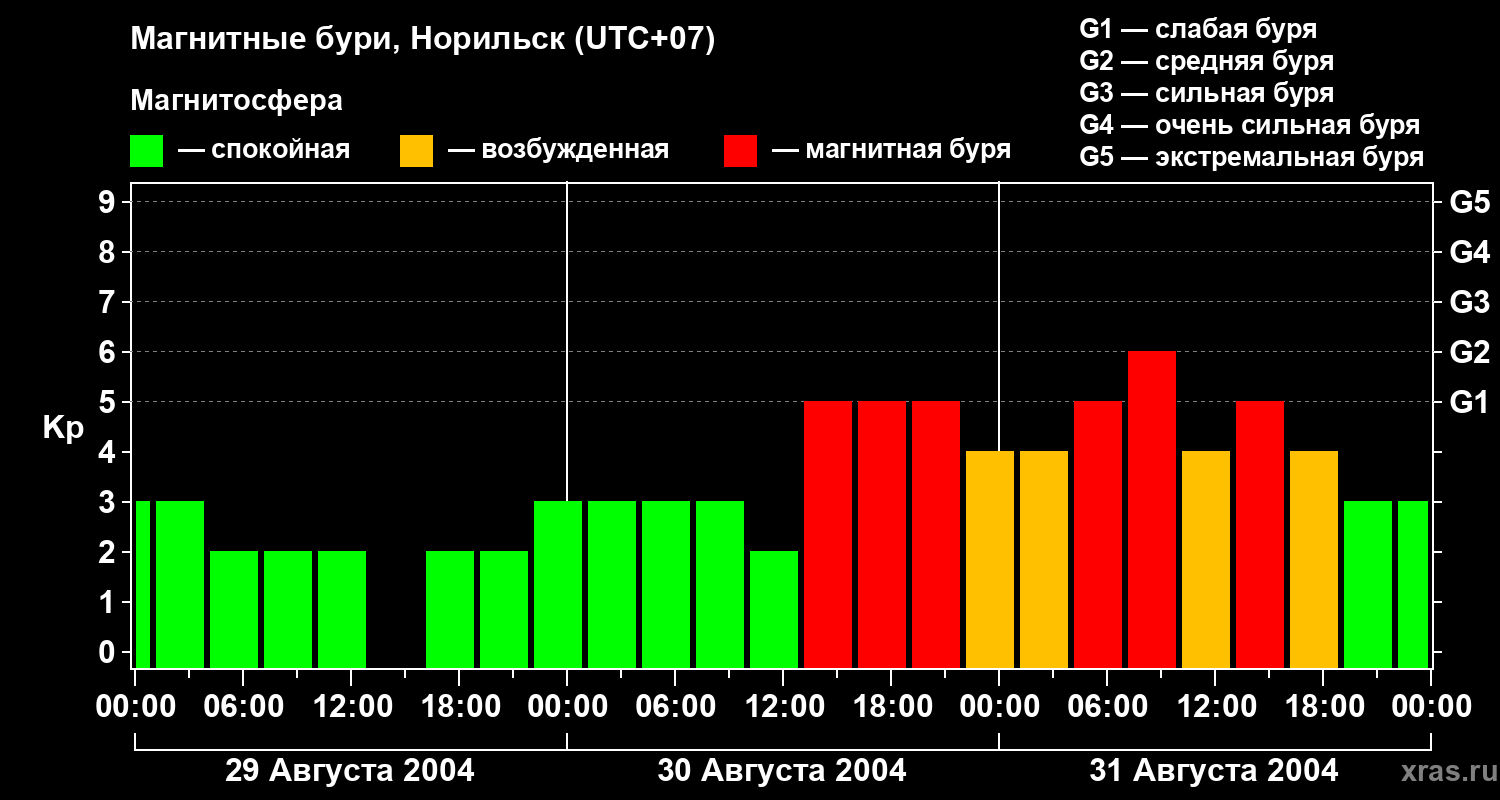Click the narrow last green bar on 31 August

[1413, 585]
